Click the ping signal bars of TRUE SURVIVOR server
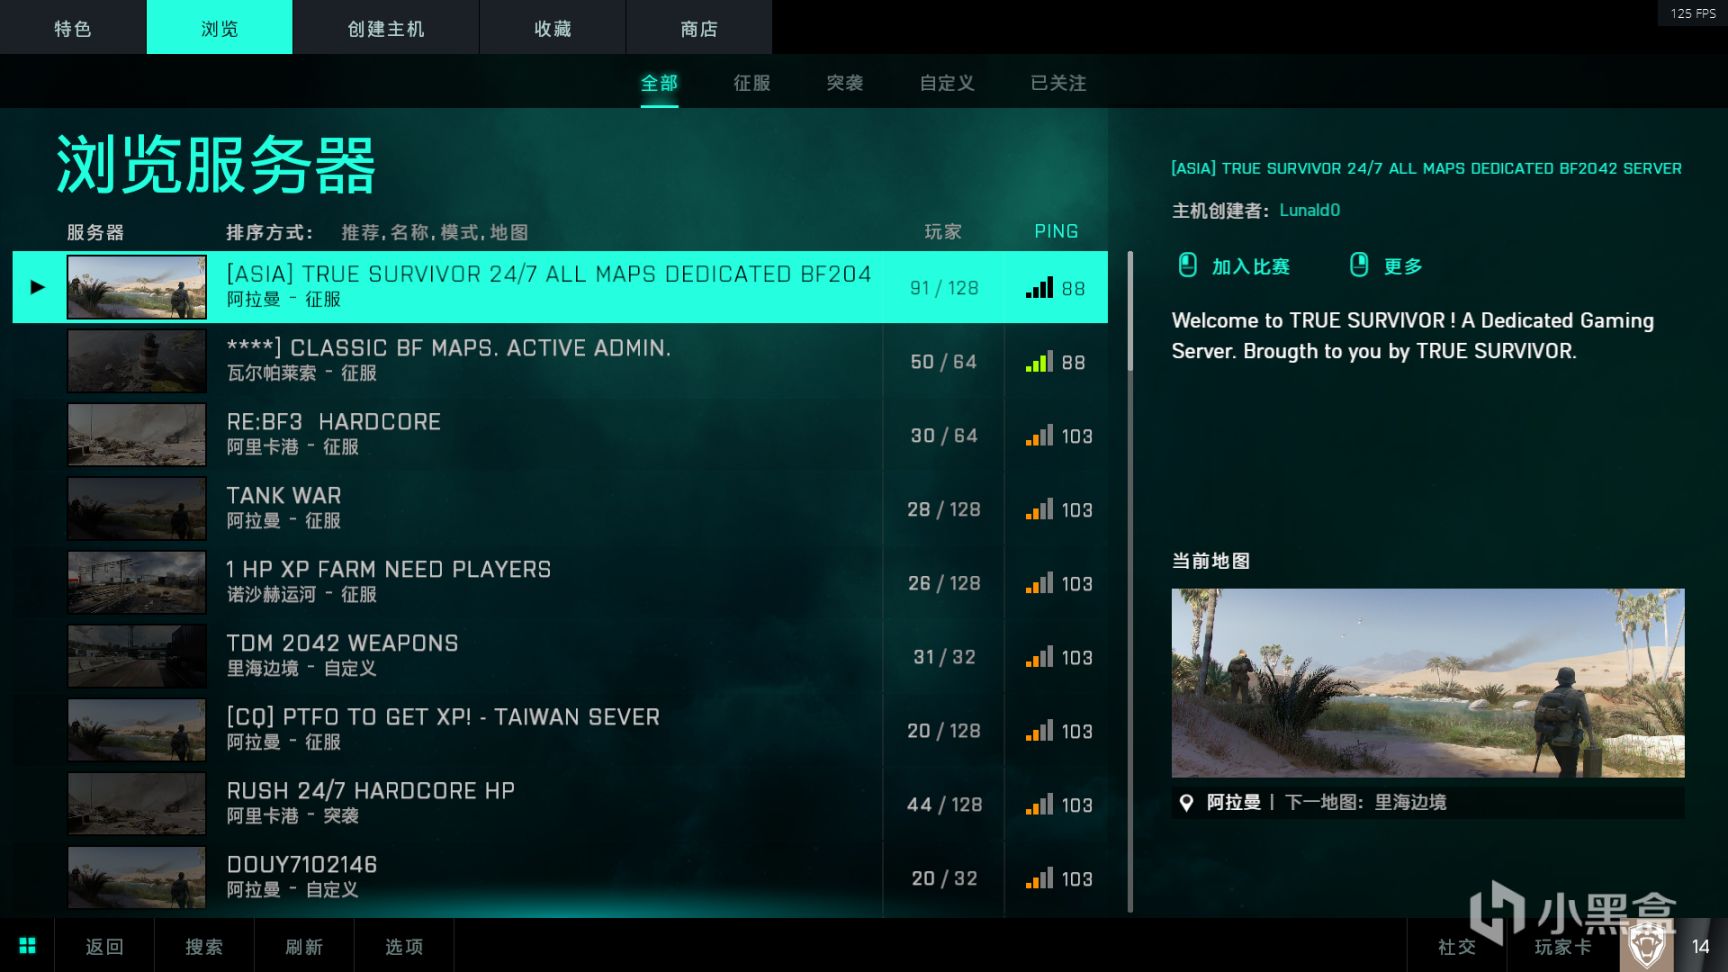Image resolution: width=1728 pixels, height=972 pixels. [x=1039, y=288]
